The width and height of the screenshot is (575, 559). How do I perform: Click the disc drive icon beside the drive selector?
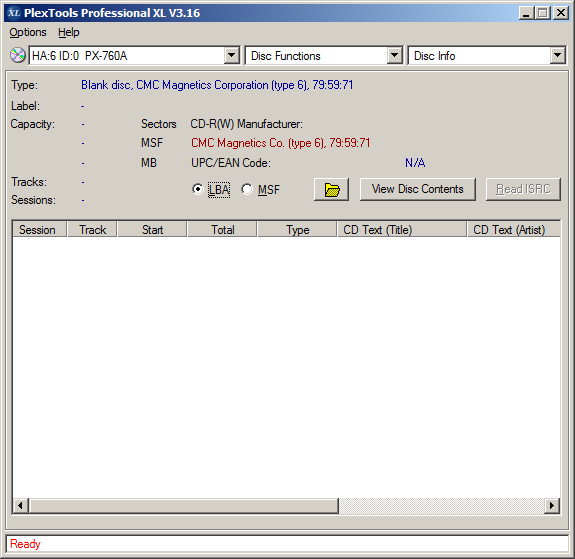[x=18, y=56]
